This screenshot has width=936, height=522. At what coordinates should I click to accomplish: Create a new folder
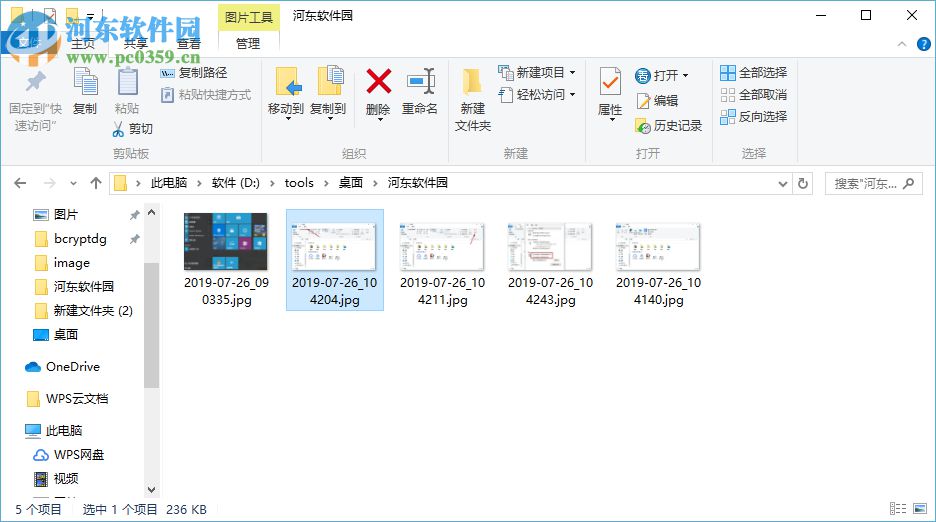[x=473, y=99]
